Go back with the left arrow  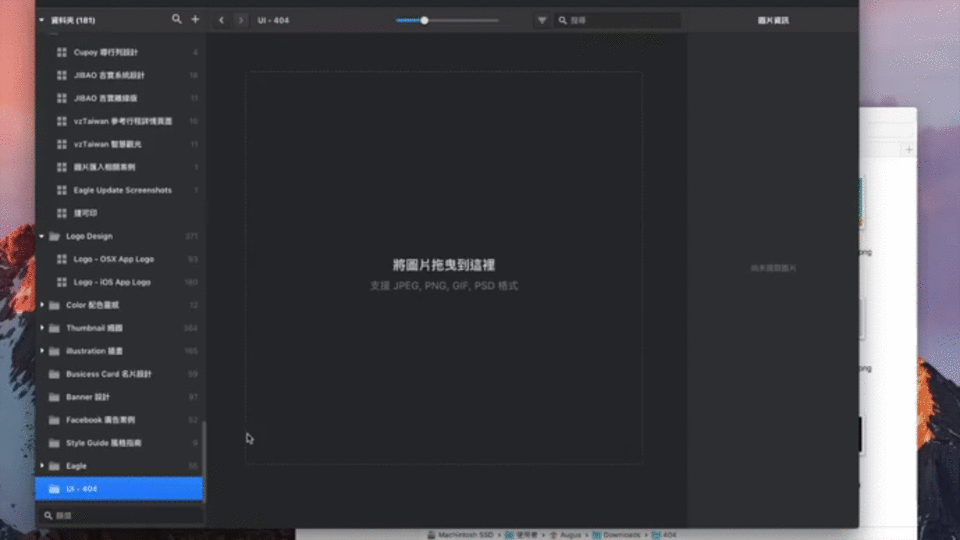coord(222,20)
